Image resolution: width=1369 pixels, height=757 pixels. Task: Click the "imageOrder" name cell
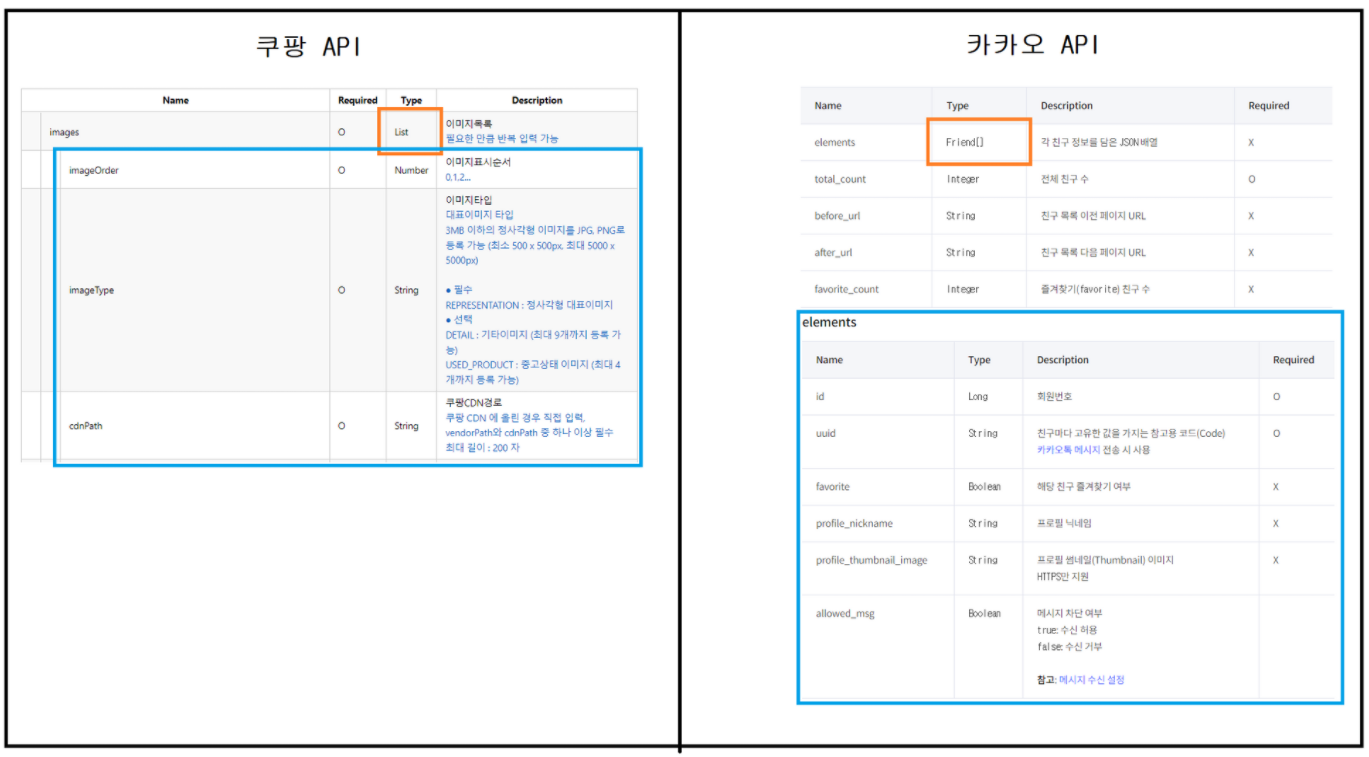coord(94,170)
